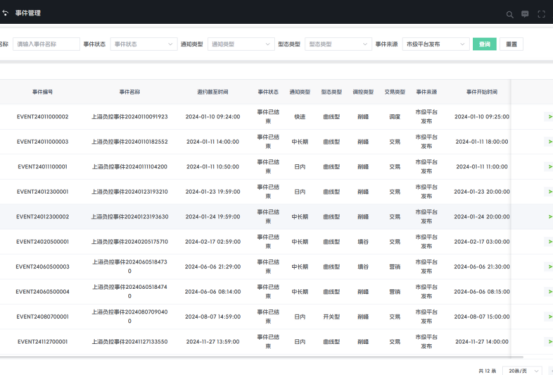Click event name ending 20240110091923
Viewport: 554px width, 375px height.
130,117
